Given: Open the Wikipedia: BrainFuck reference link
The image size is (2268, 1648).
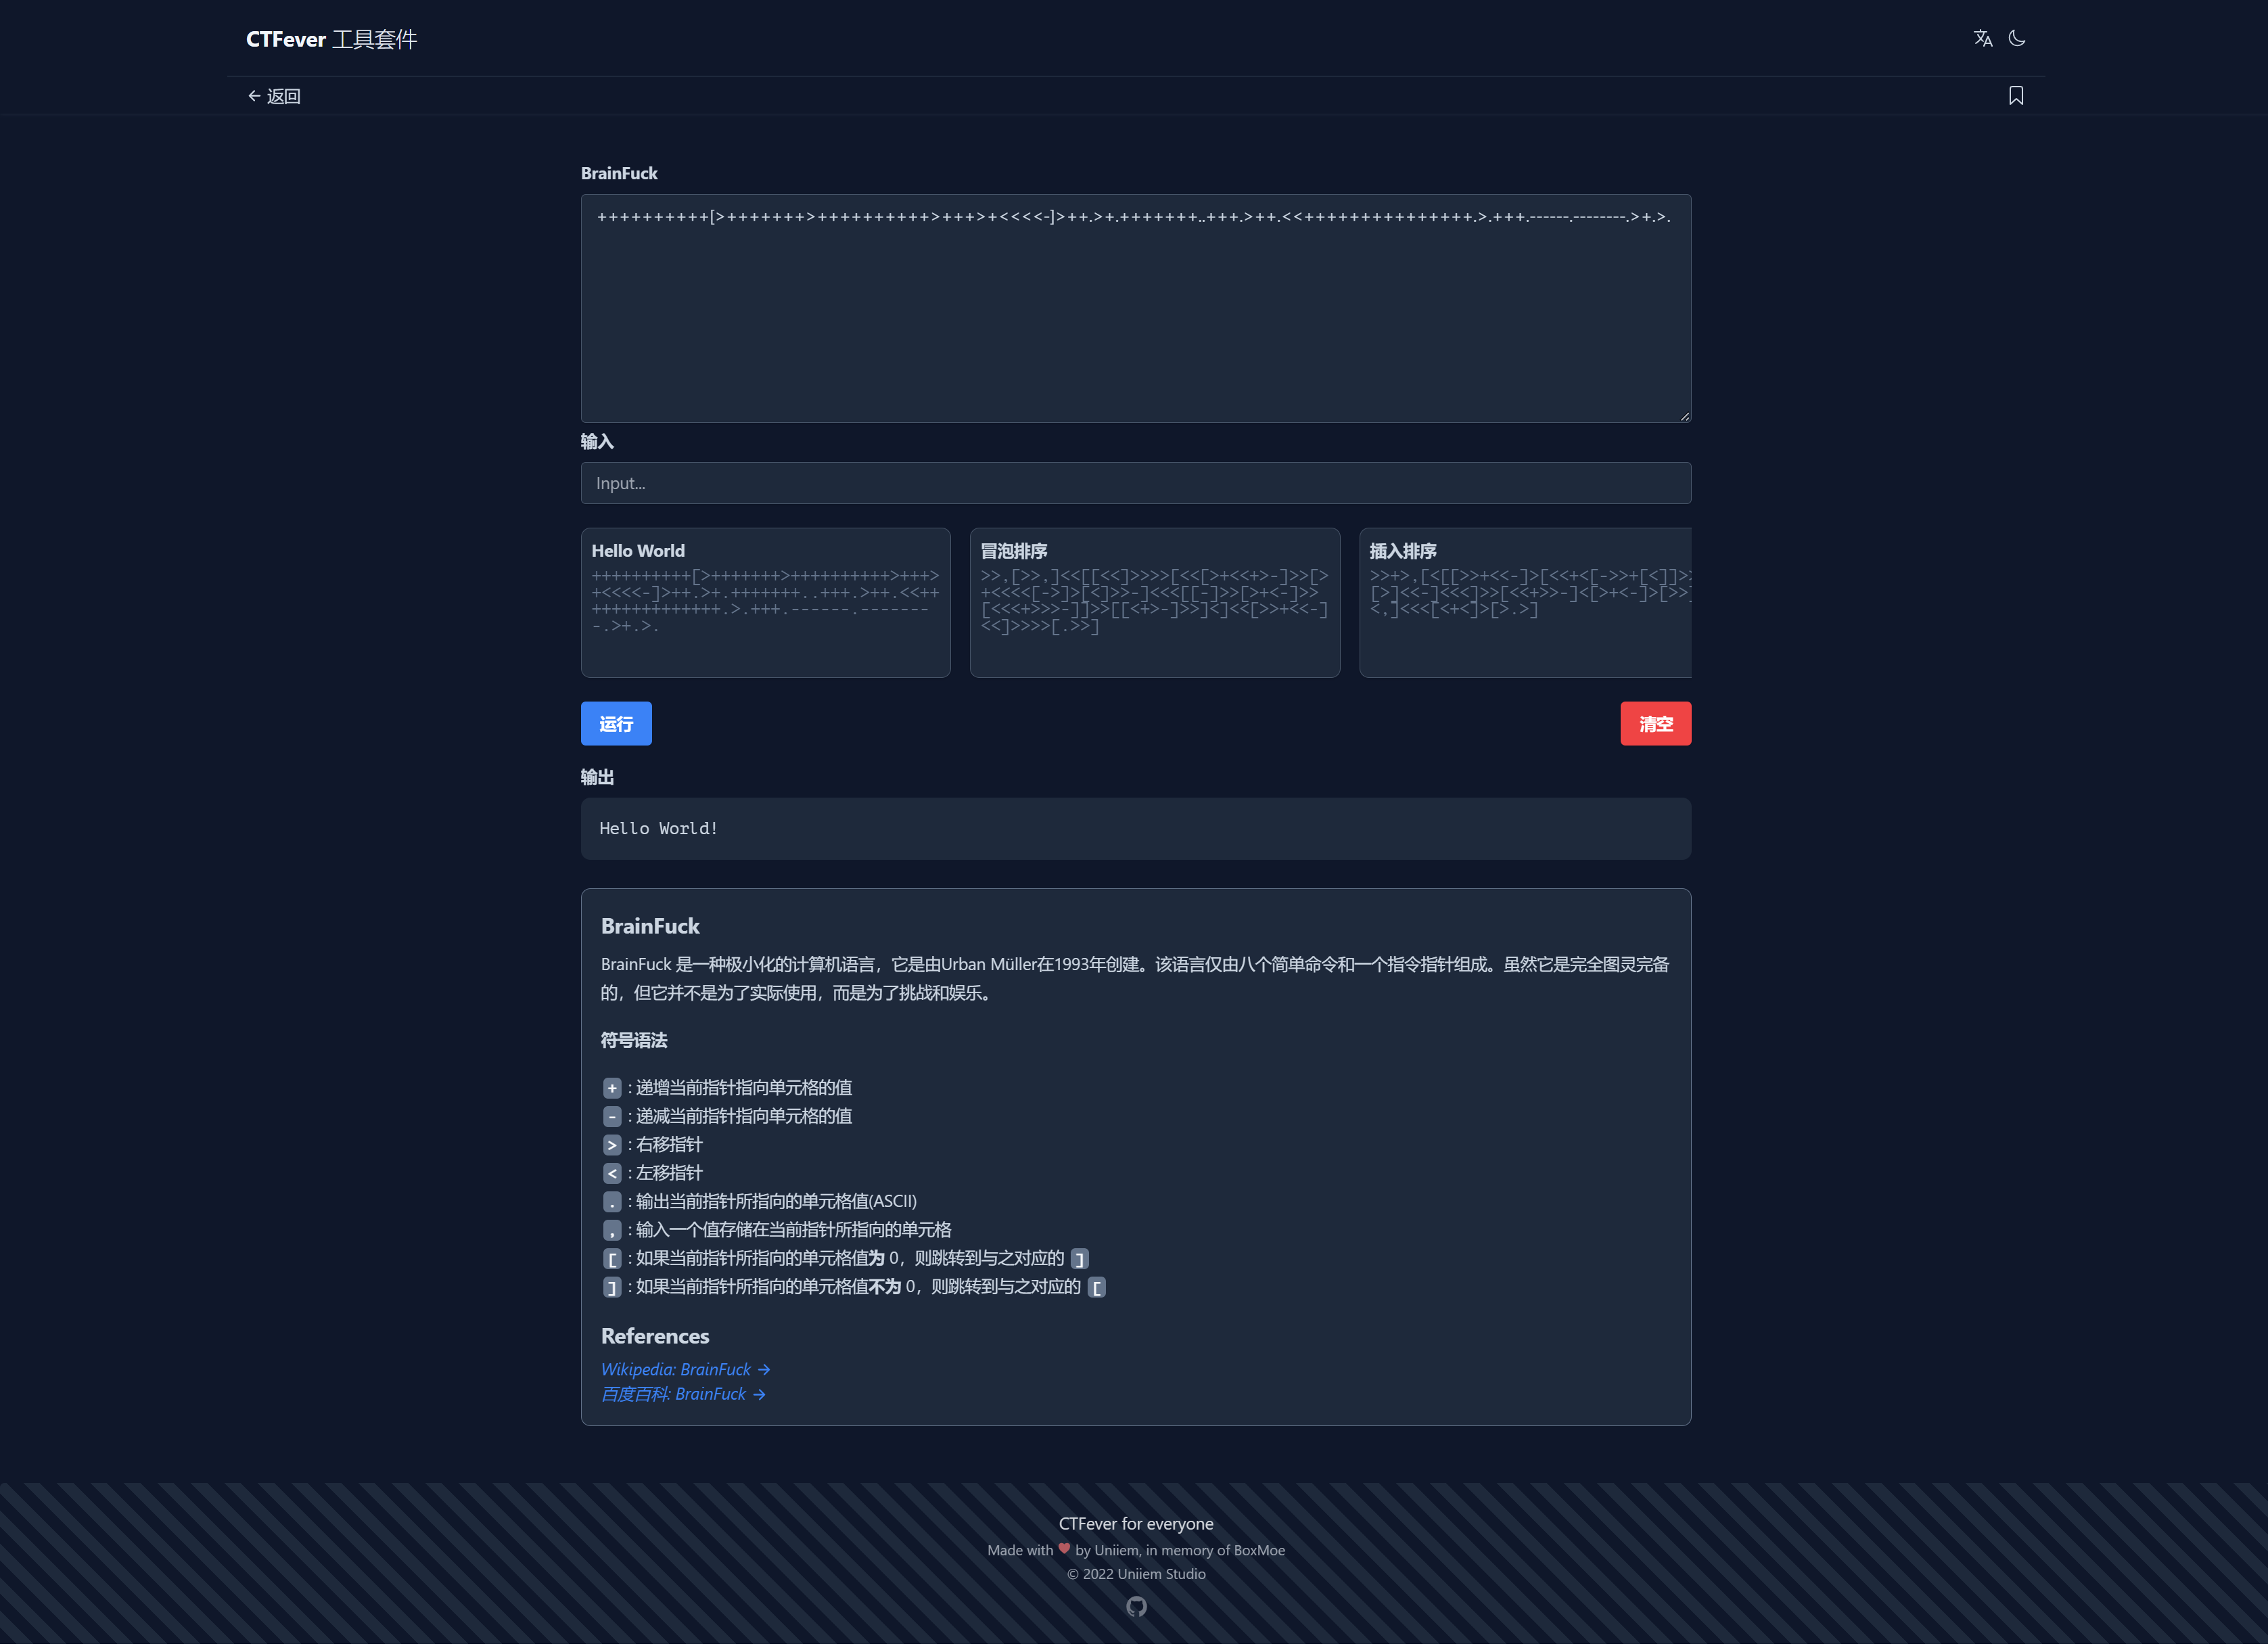Looking at the screenshot, I should click(x=675, y=1370).
